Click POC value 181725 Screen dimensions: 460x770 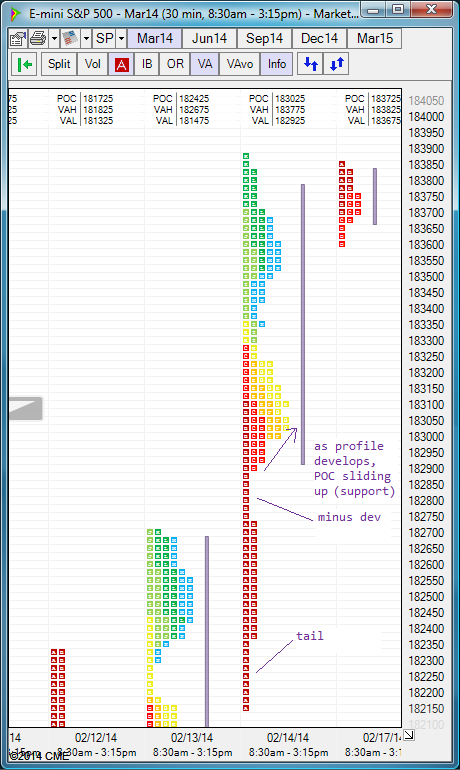click(98, 99)
